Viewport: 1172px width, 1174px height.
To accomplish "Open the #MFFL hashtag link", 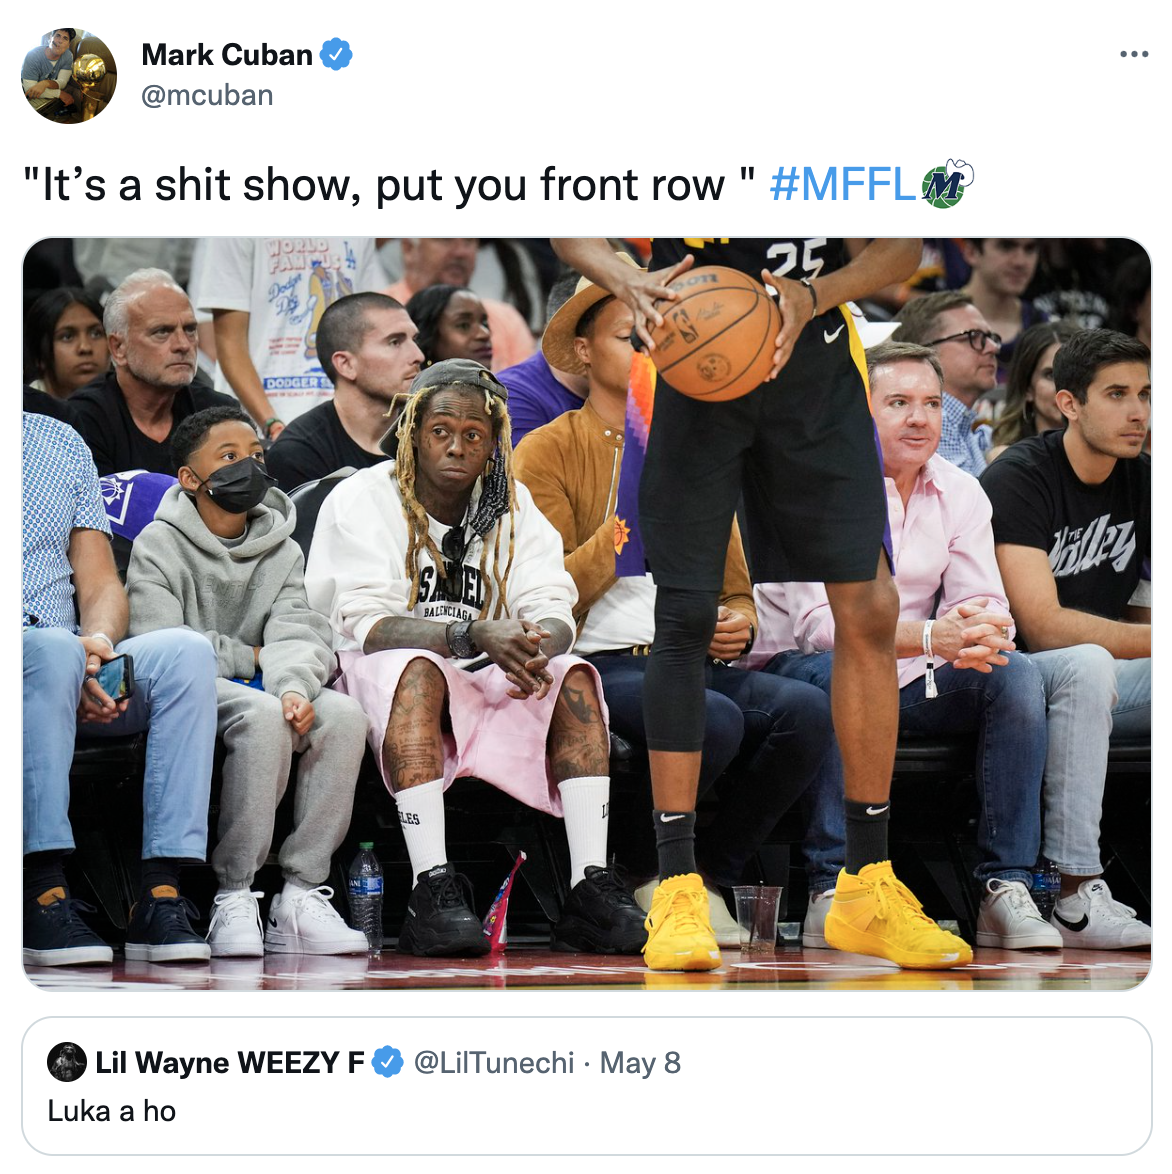I will click(842, 184).
